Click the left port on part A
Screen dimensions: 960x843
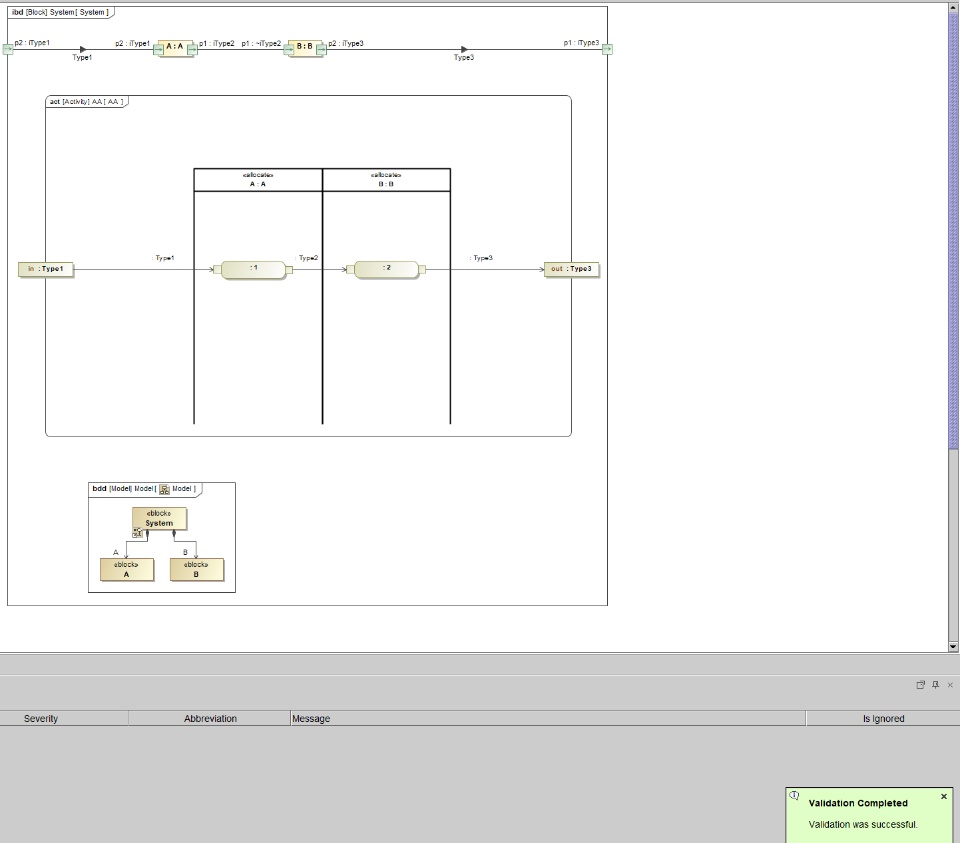[x=159, y=50]
